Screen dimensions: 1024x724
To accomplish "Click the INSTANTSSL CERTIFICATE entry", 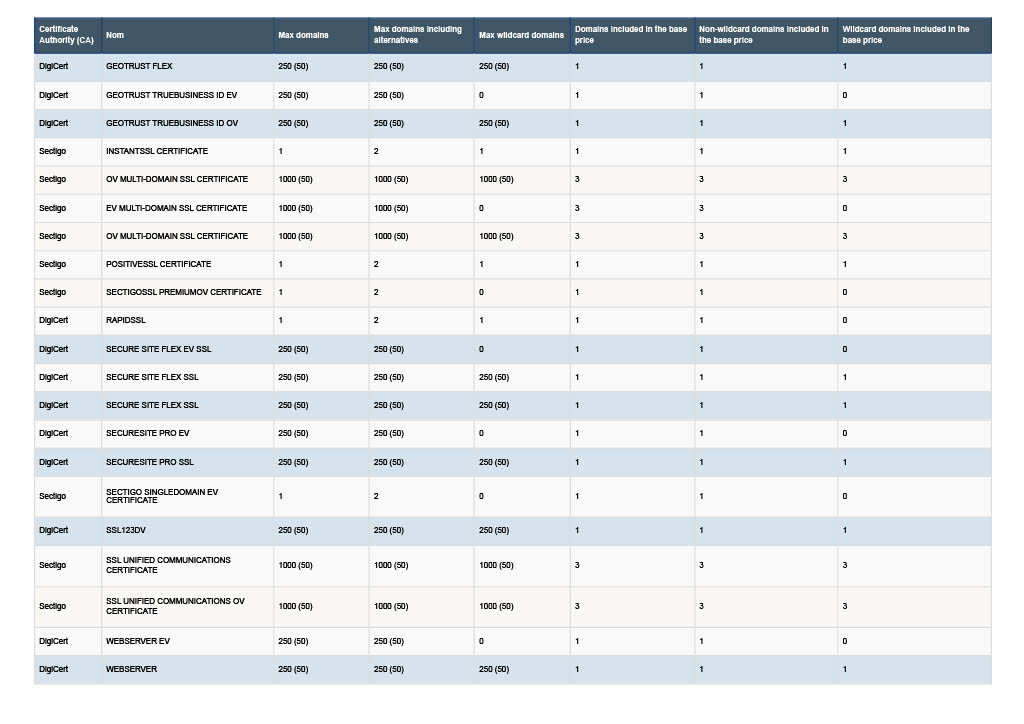I will (157, 151).
